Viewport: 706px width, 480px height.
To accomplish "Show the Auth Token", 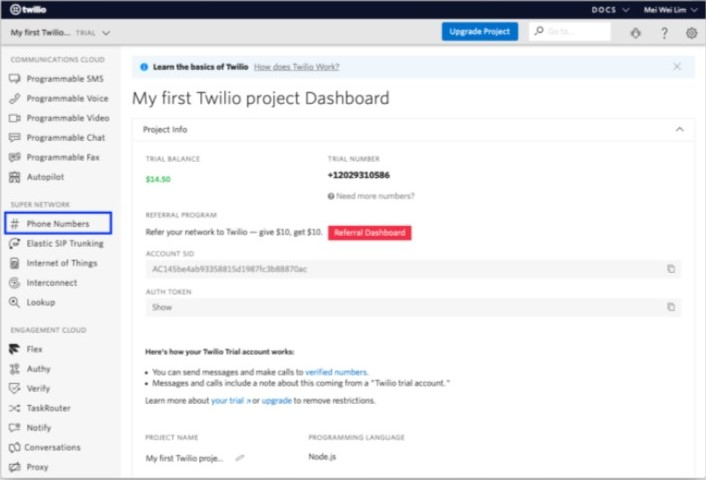I will pyautogui.click(x=162, y=307).
